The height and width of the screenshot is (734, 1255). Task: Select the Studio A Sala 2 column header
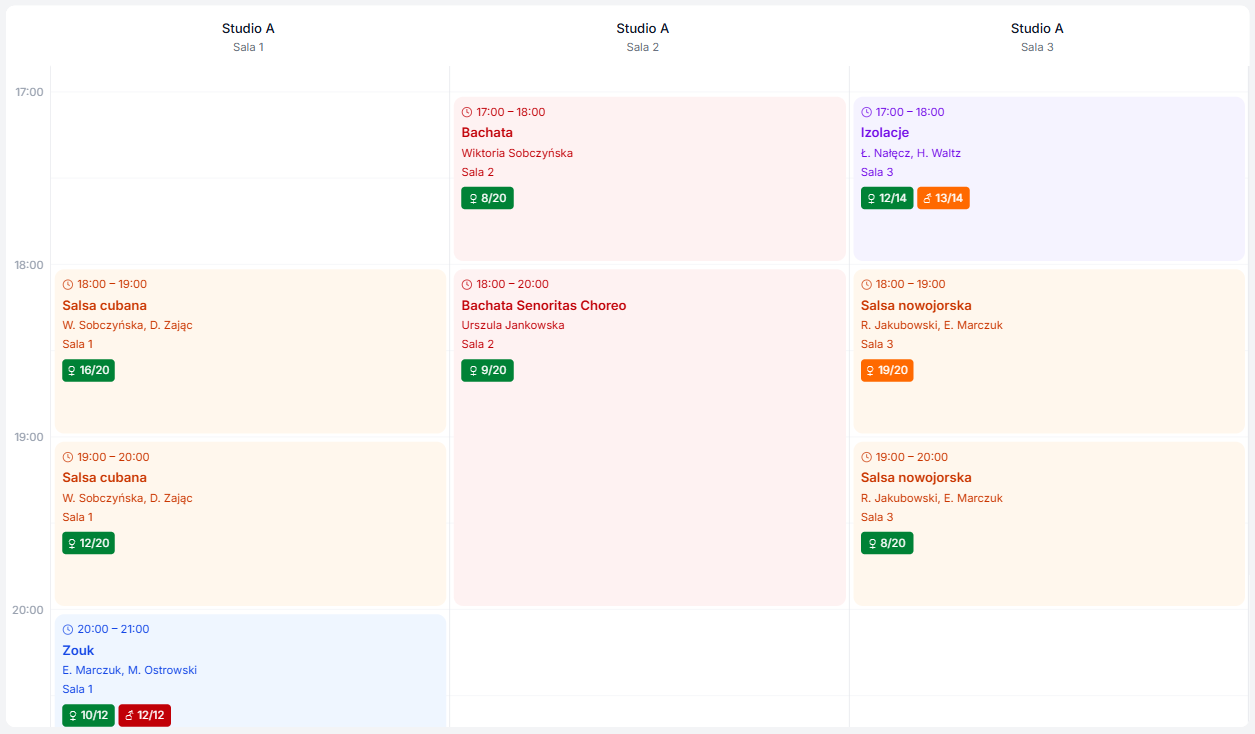point(643,36)
